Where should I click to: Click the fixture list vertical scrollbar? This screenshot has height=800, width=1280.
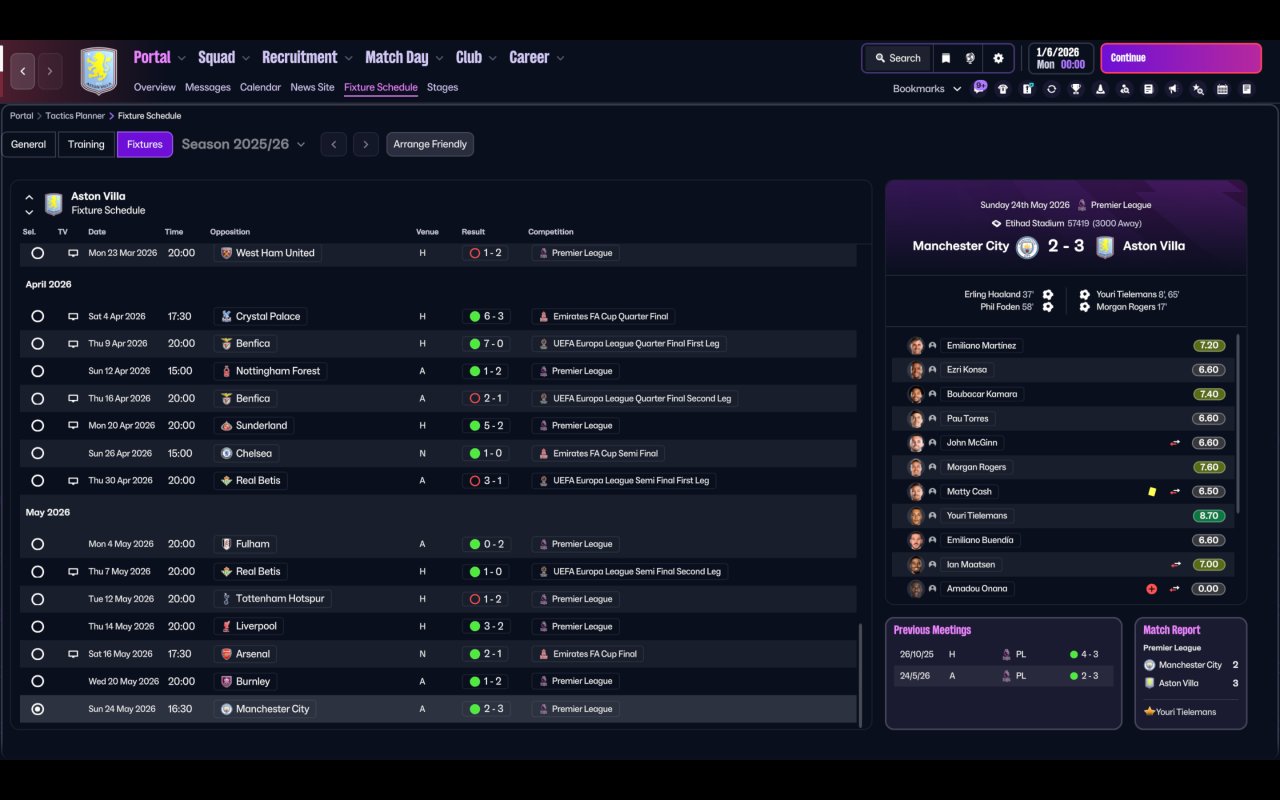860,675
